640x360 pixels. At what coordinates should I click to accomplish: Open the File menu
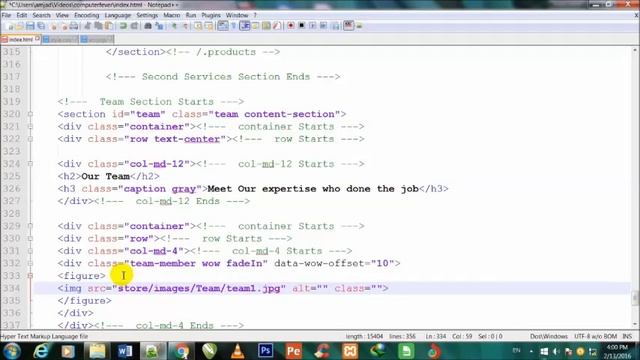click(x=6, y=15)
